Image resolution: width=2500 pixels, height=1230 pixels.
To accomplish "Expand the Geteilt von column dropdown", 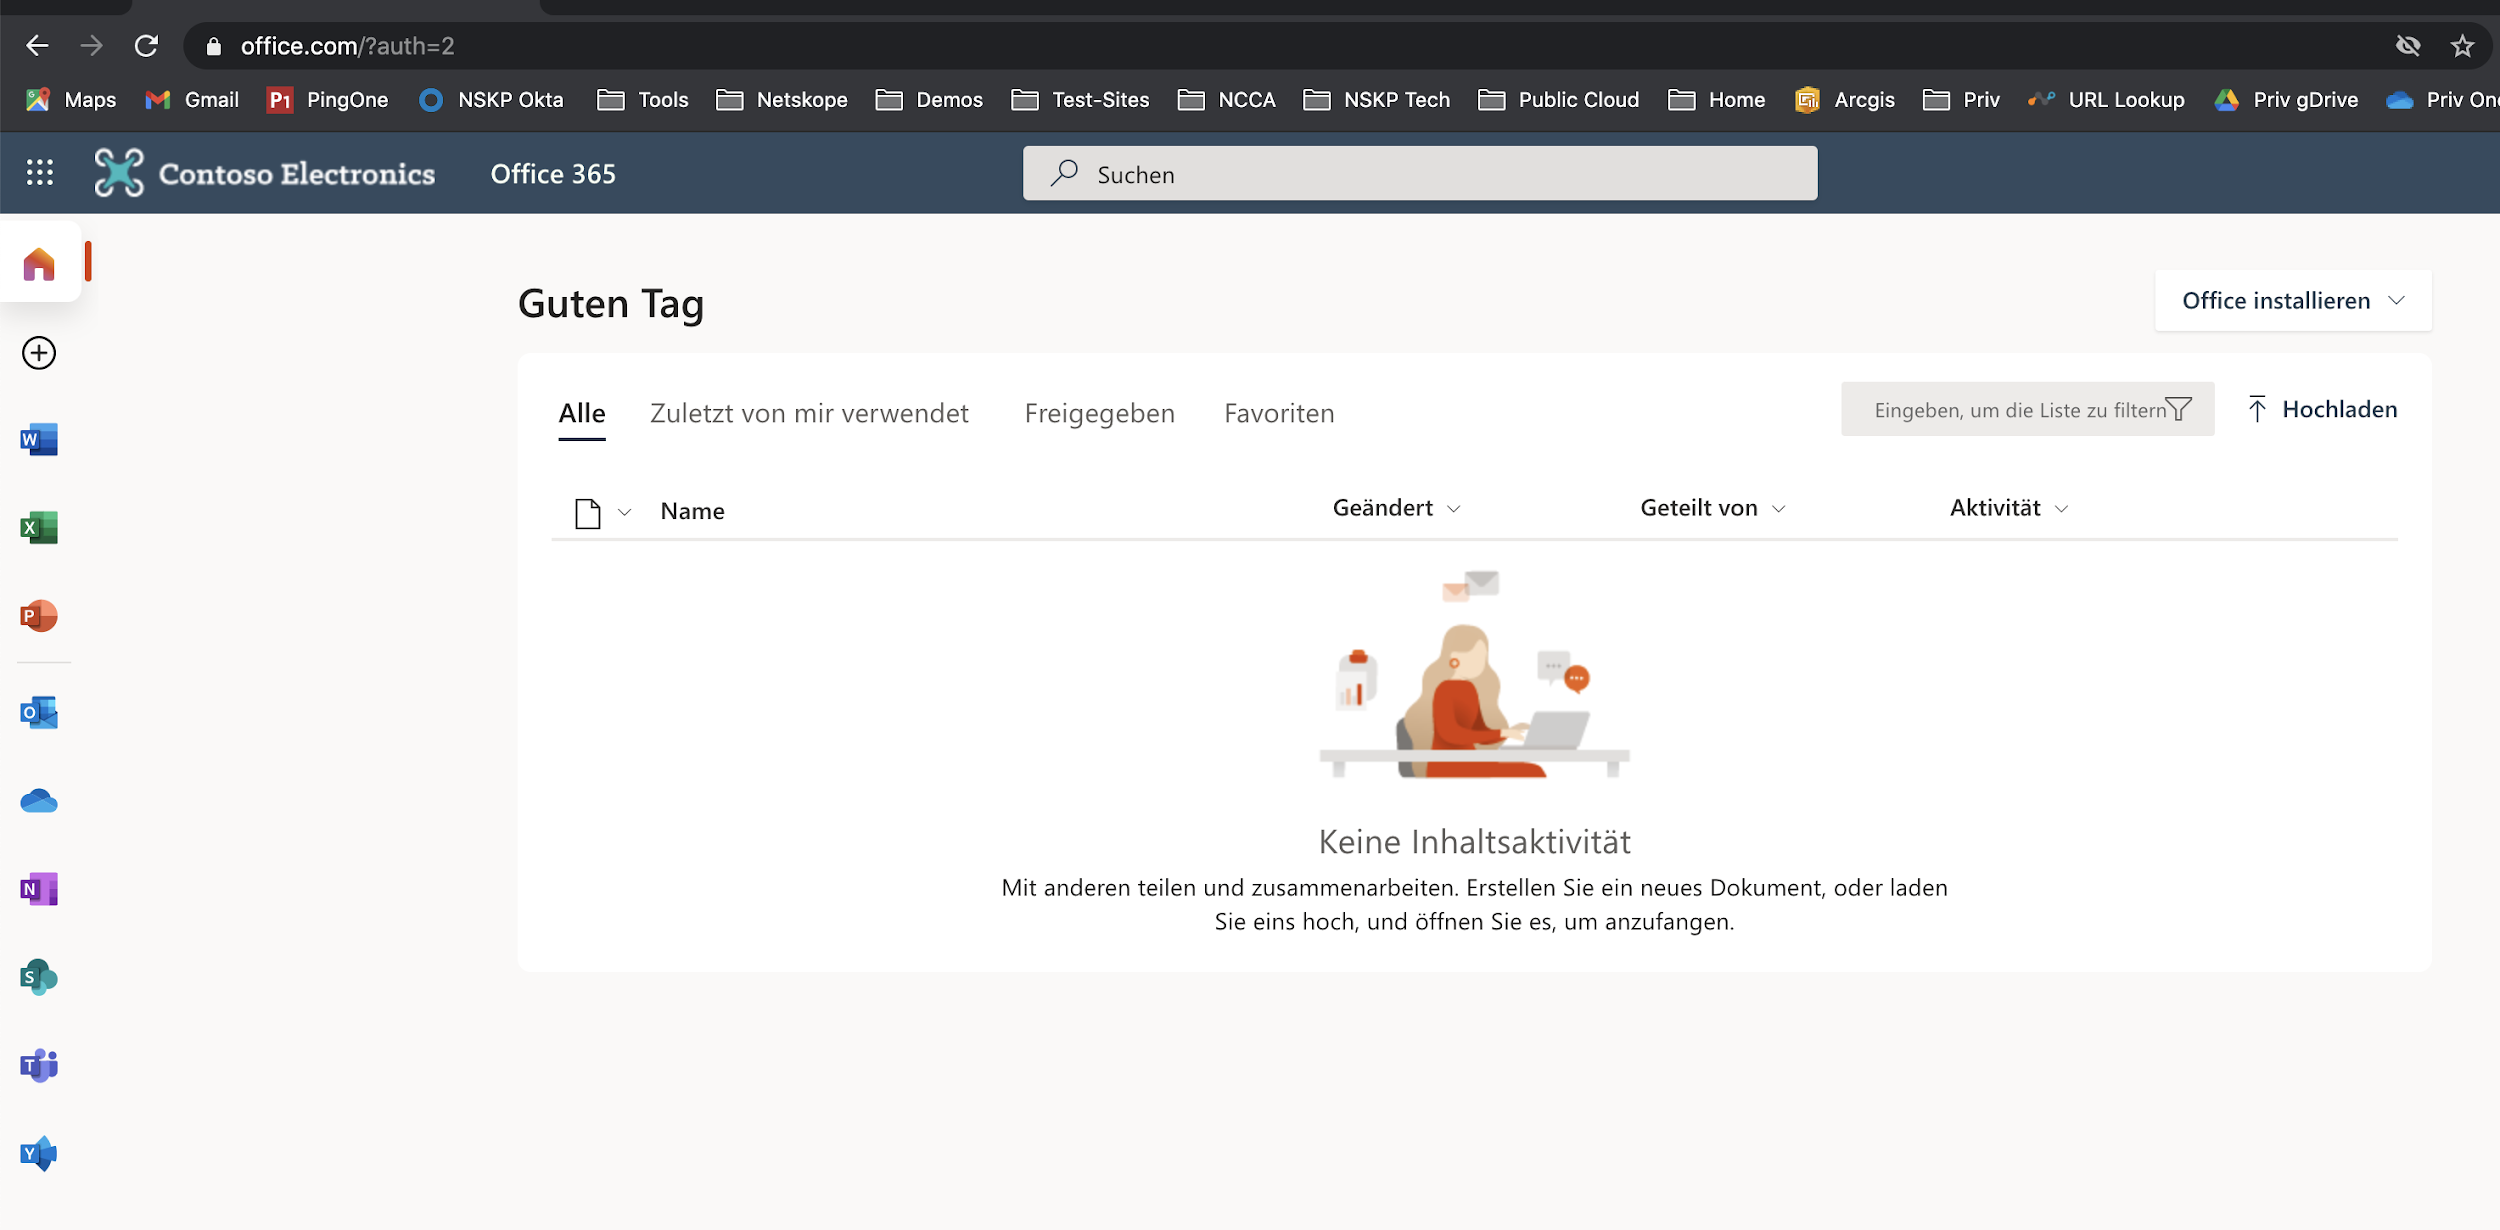I will tap(1712, 508).
